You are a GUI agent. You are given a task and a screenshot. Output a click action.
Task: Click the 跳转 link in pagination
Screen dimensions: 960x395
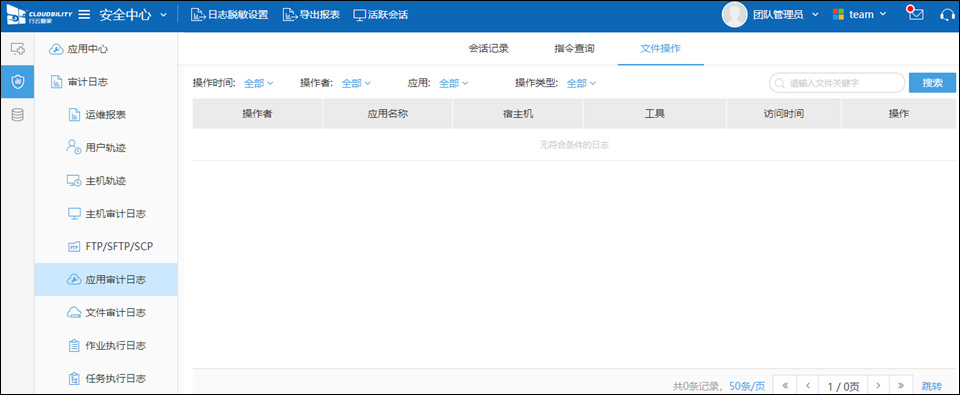click(x=932, y=386)
